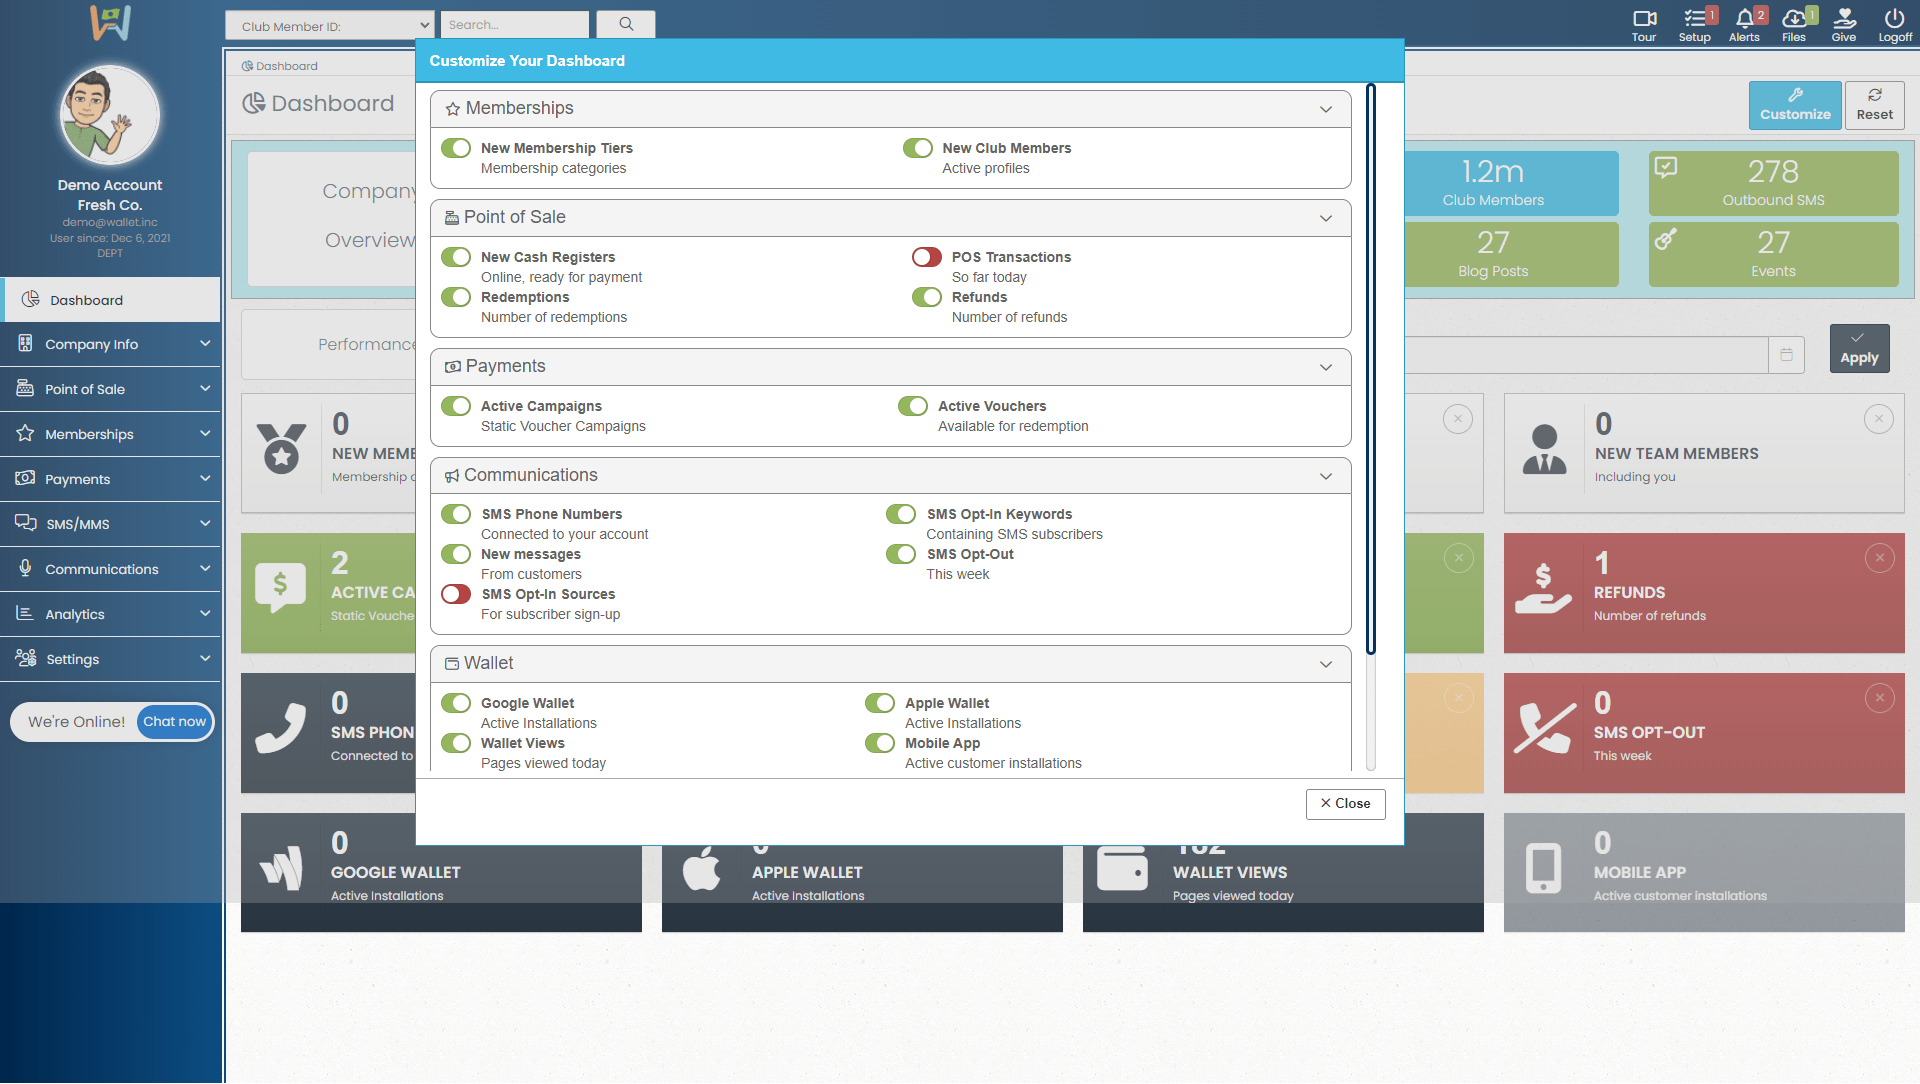Collapse the Memberships section in dialog

pyautogui.click(x=1326, y=109)
